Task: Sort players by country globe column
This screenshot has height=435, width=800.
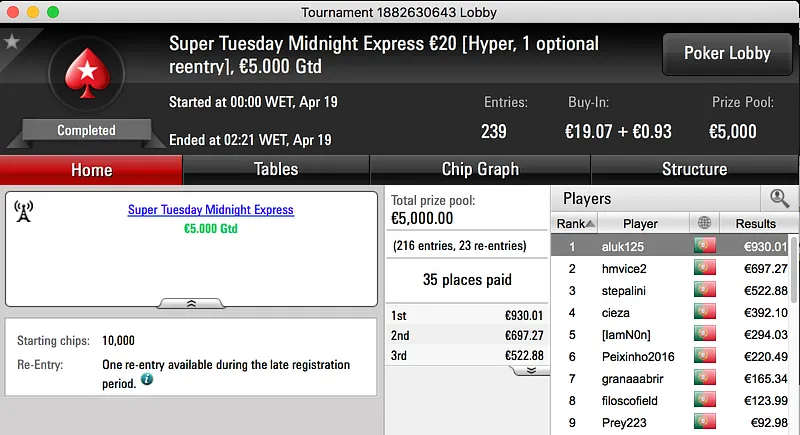Action: (705, 224)
